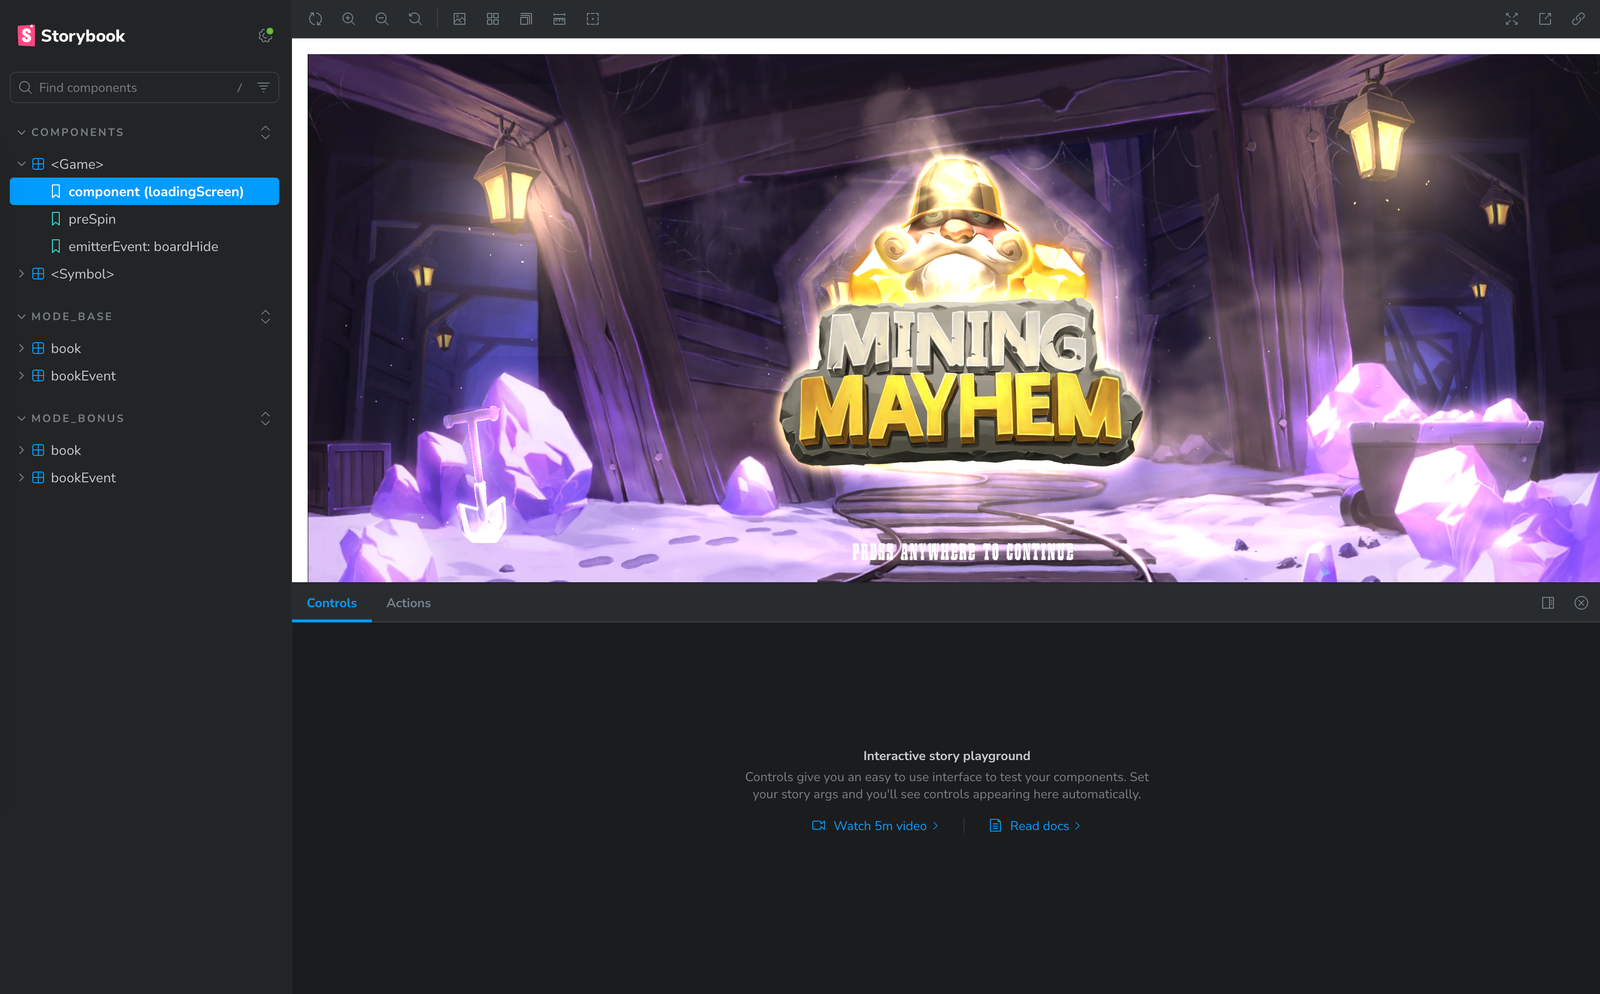The height and width of the screenshot is (994, 1600).
Task: Remount the component with reload icon
Action: coord(316,19)
